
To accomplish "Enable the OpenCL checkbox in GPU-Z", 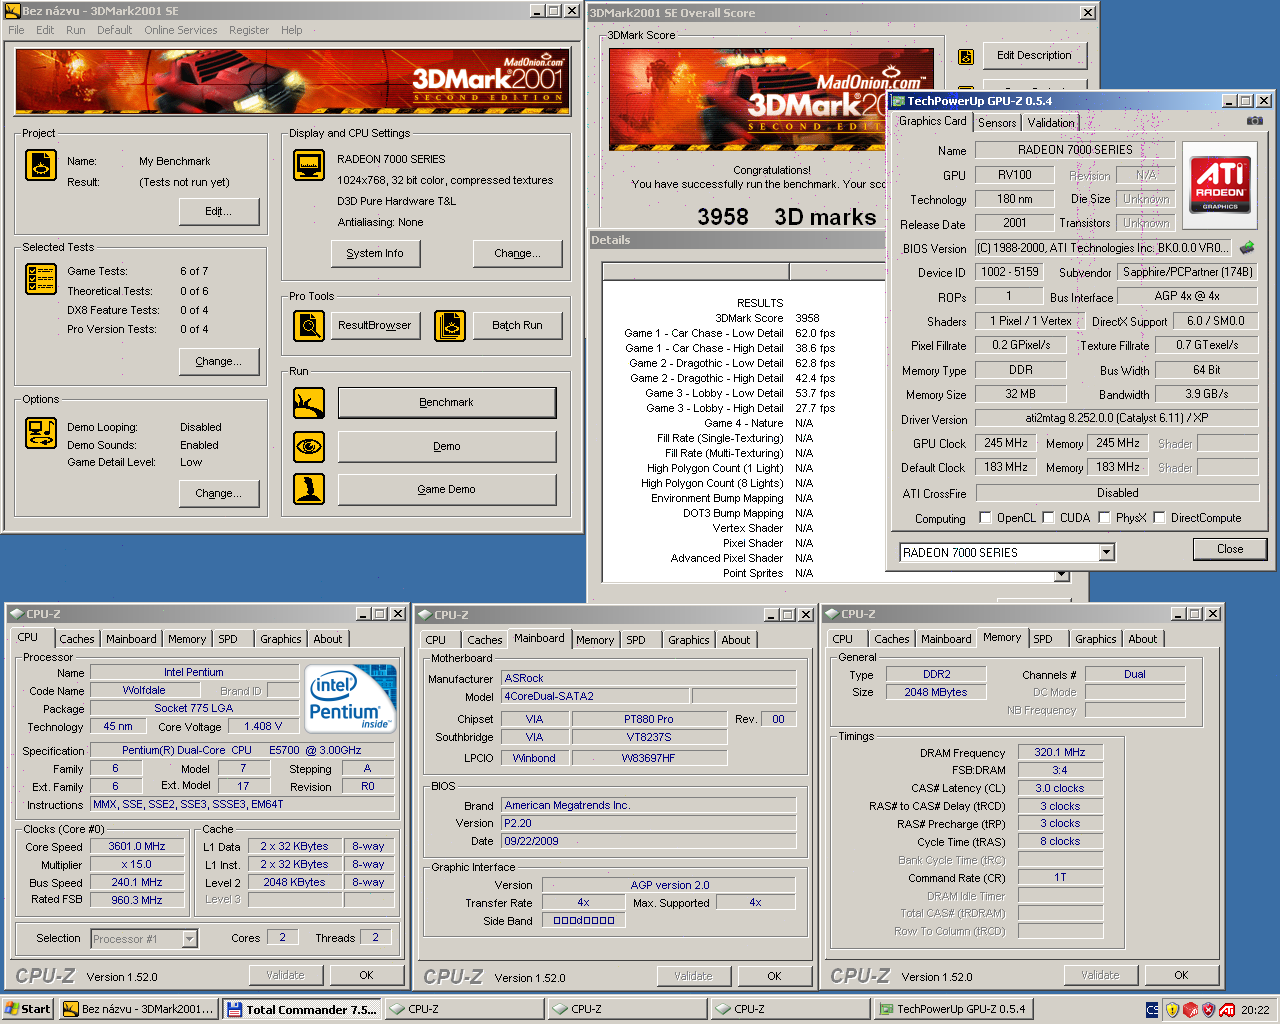I will point(985,517).
